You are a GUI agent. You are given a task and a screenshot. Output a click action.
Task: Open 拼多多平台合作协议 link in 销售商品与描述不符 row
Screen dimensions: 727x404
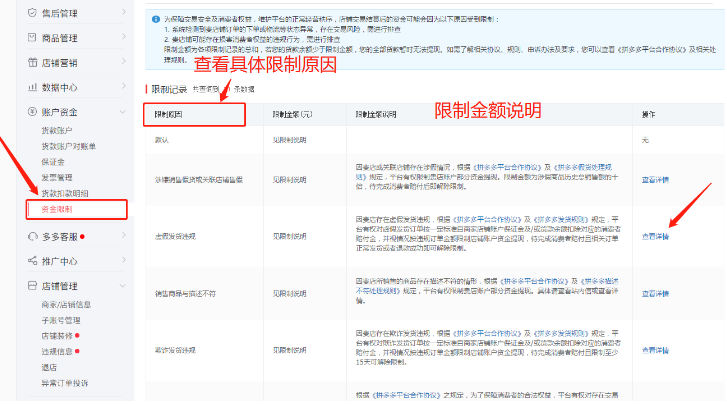[534, 281]
